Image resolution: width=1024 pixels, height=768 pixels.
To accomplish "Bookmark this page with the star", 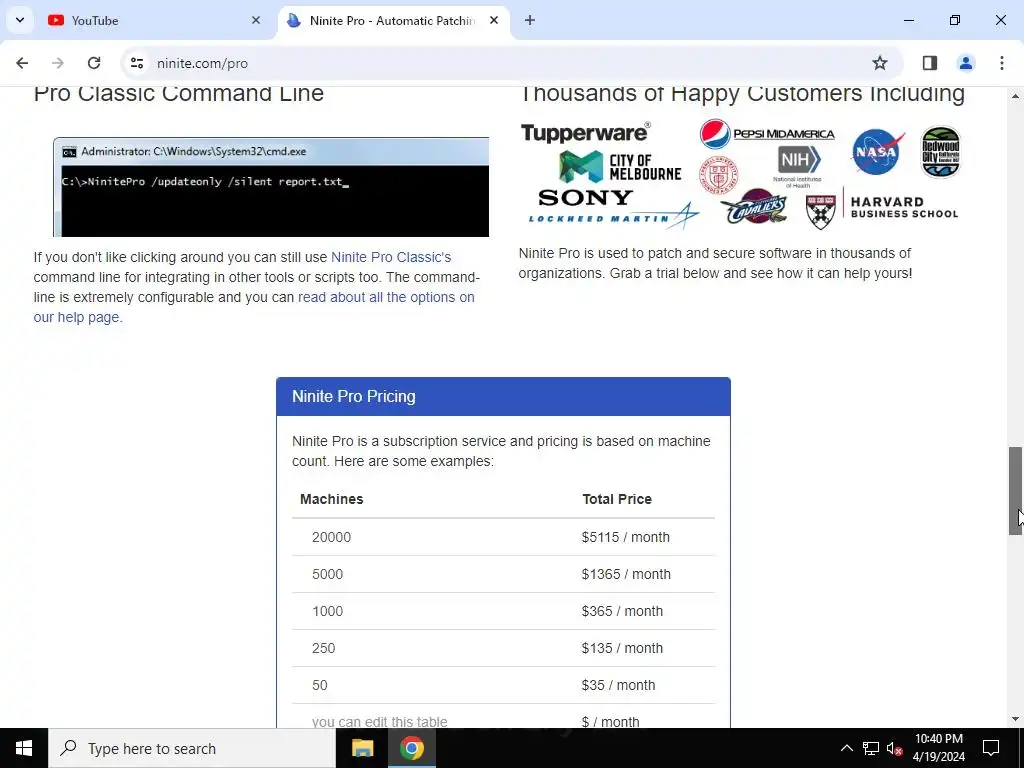I will pyautogui.click(x=880, y=63).
